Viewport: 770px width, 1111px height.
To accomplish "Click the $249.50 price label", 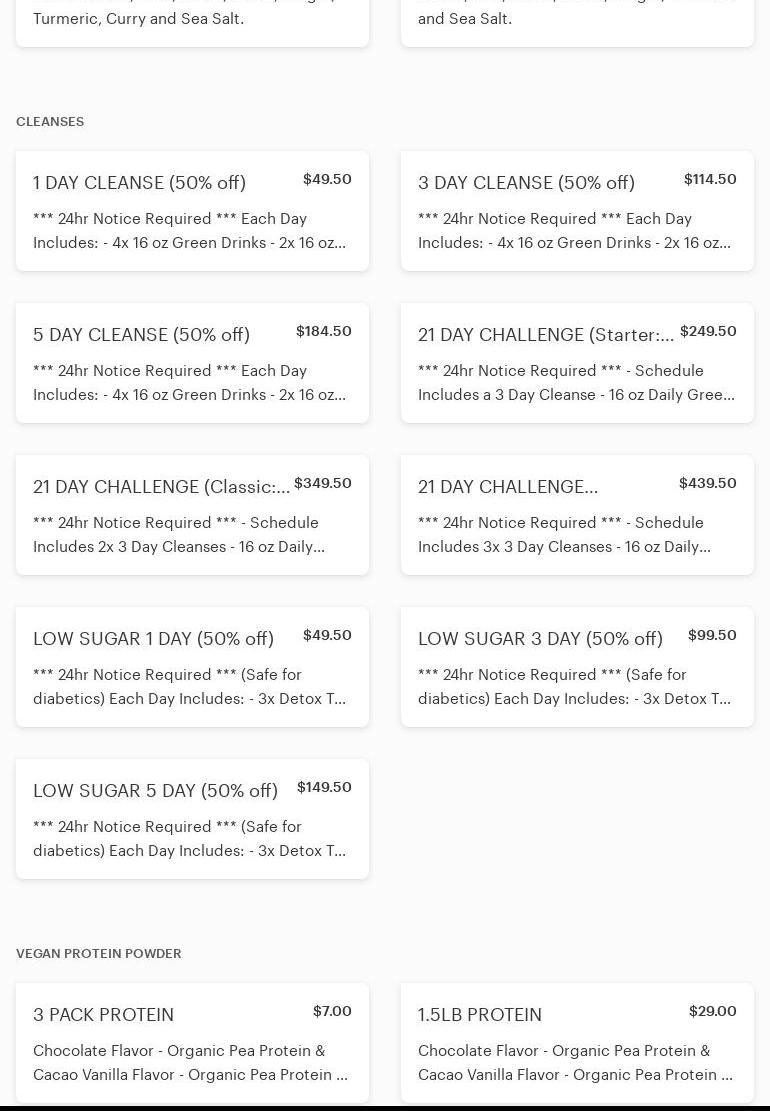I will tap(708, 332).
